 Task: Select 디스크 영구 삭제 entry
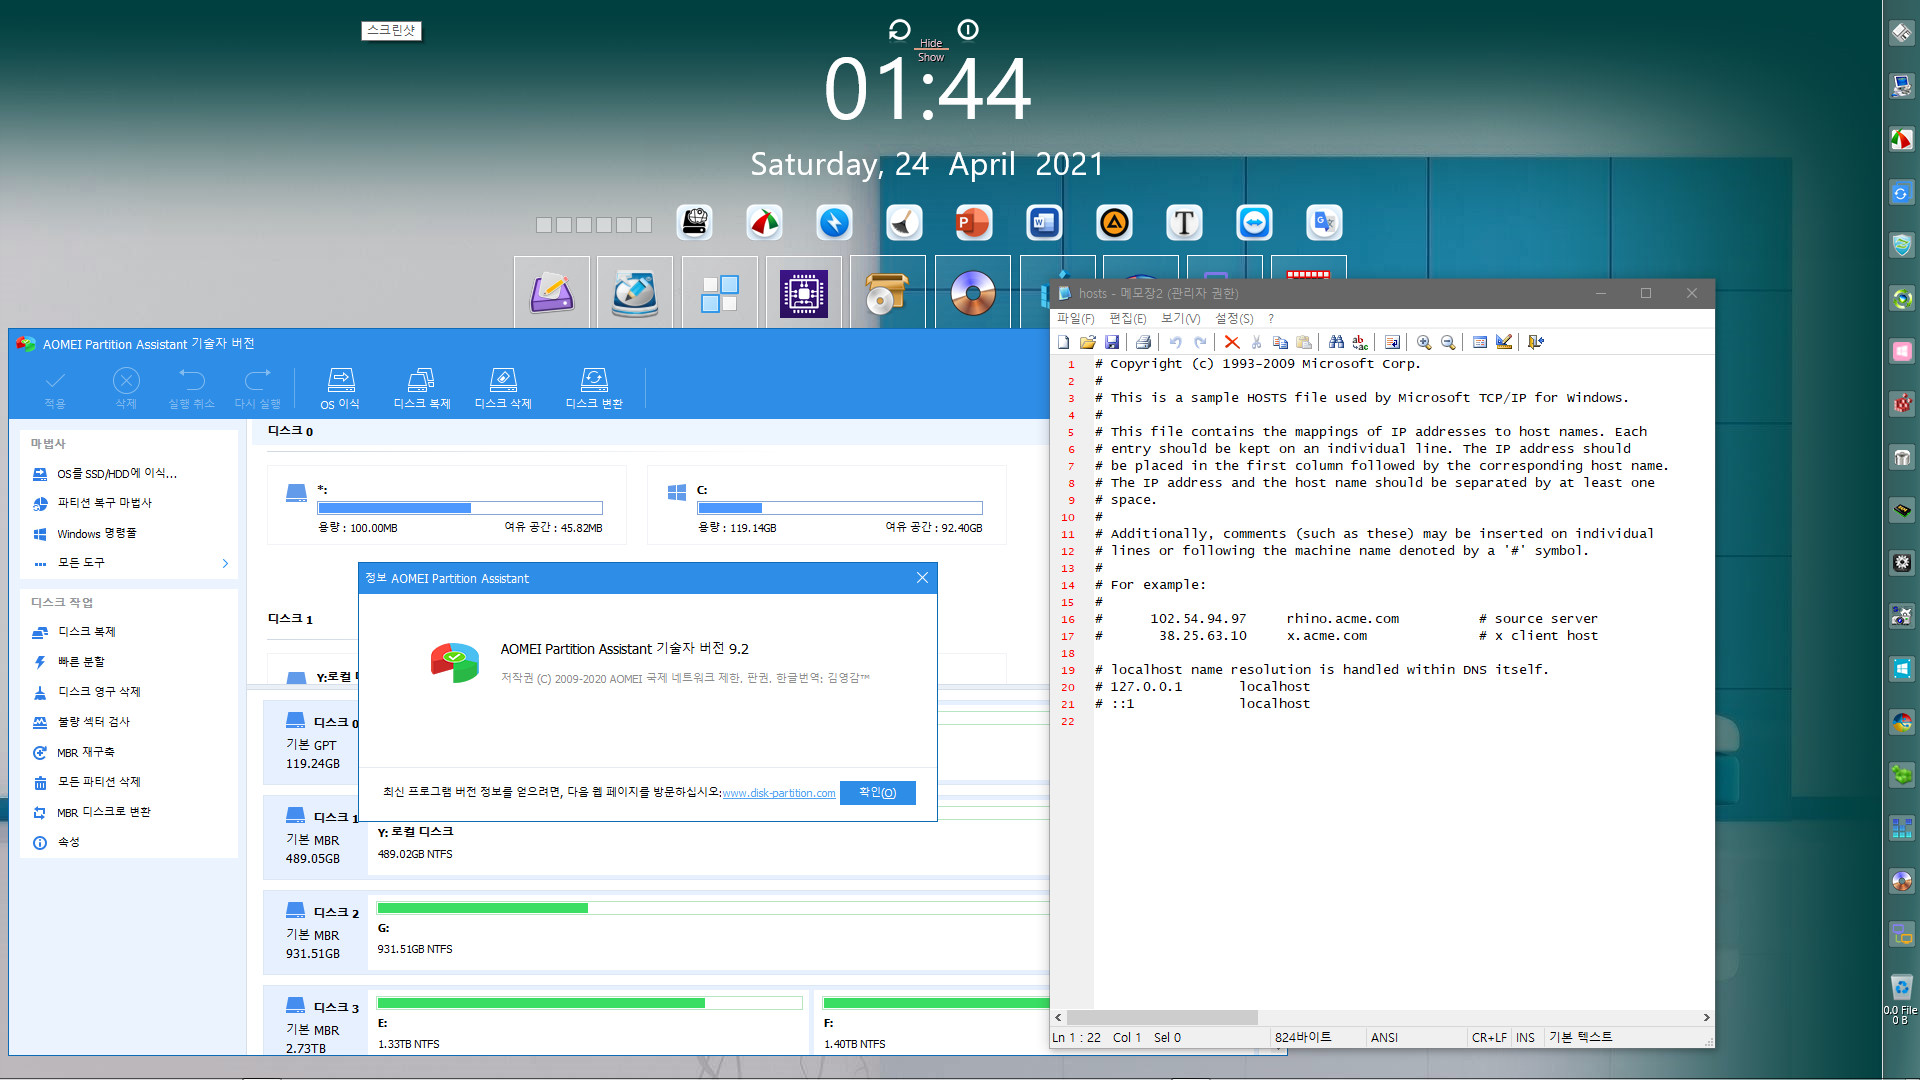pos(98,692)
